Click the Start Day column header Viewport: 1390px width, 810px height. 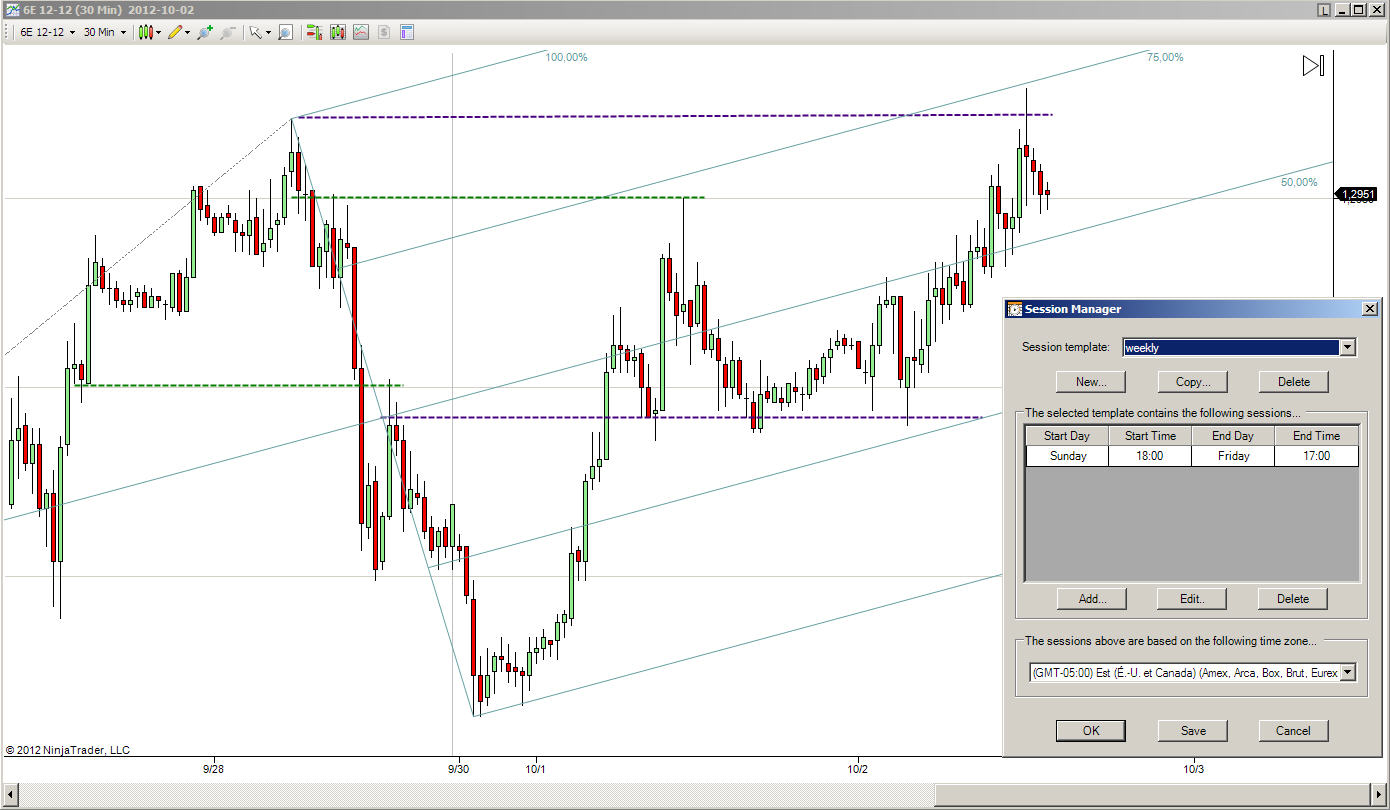[1067, 436]
